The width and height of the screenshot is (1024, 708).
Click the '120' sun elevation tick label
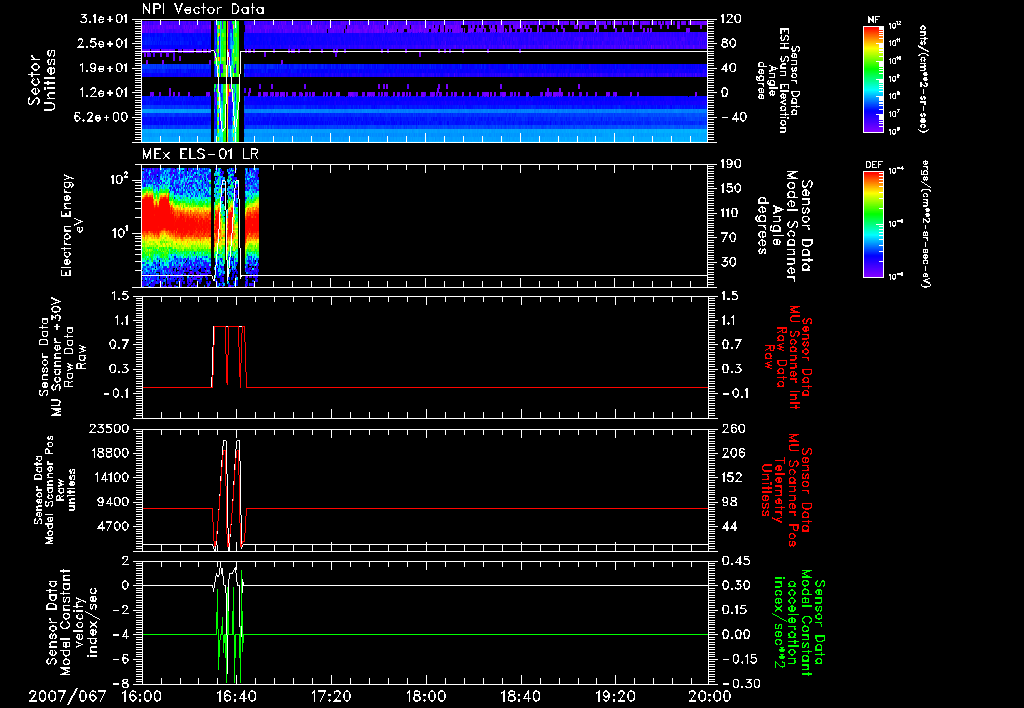[731, 19]
